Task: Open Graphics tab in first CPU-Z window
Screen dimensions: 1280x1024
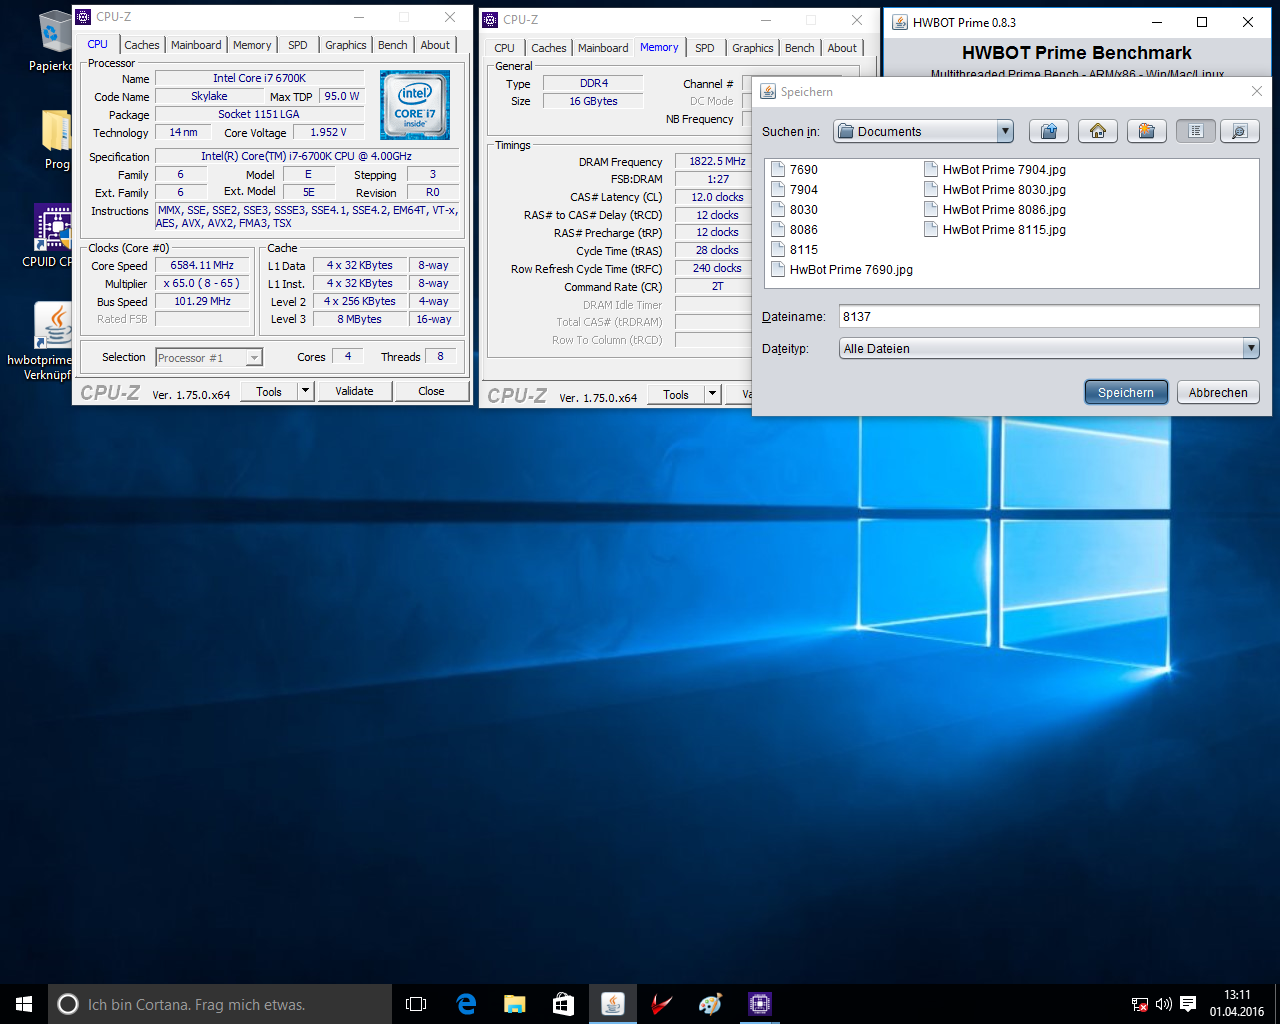Action: [x=346, y=45]
